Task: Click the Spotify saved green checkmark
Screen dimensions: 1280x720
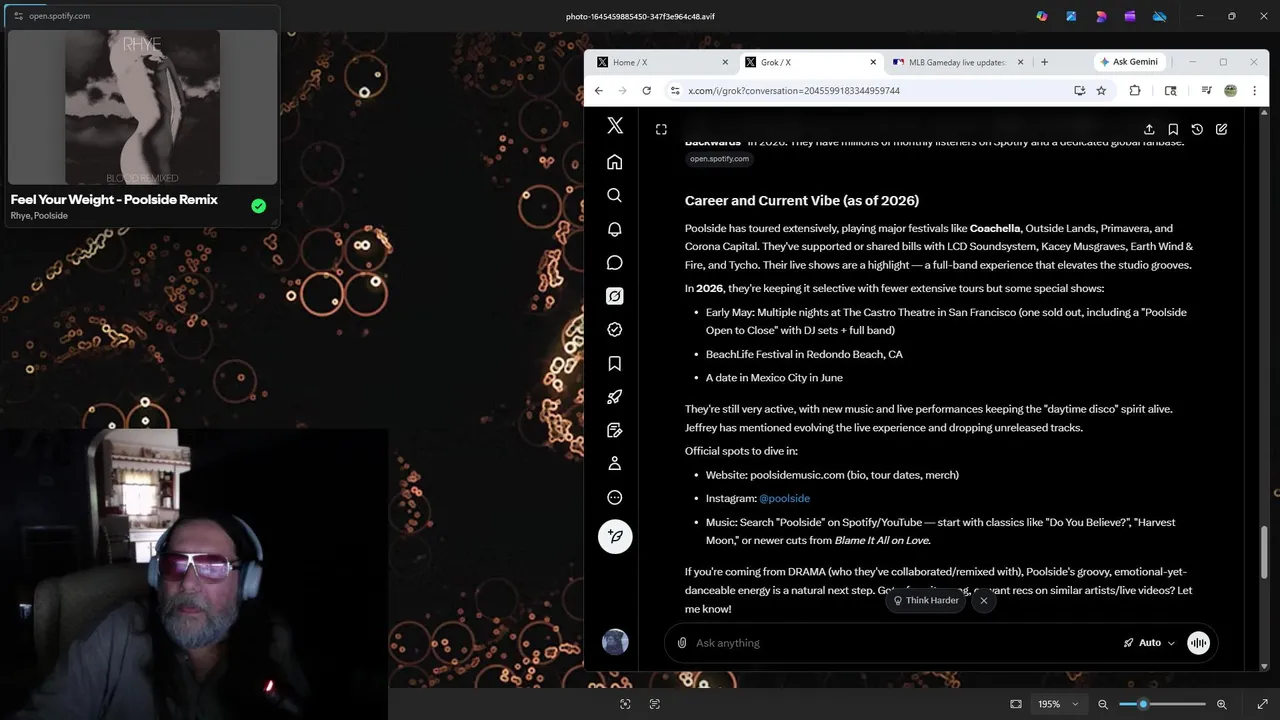Action: click(259, 205)
